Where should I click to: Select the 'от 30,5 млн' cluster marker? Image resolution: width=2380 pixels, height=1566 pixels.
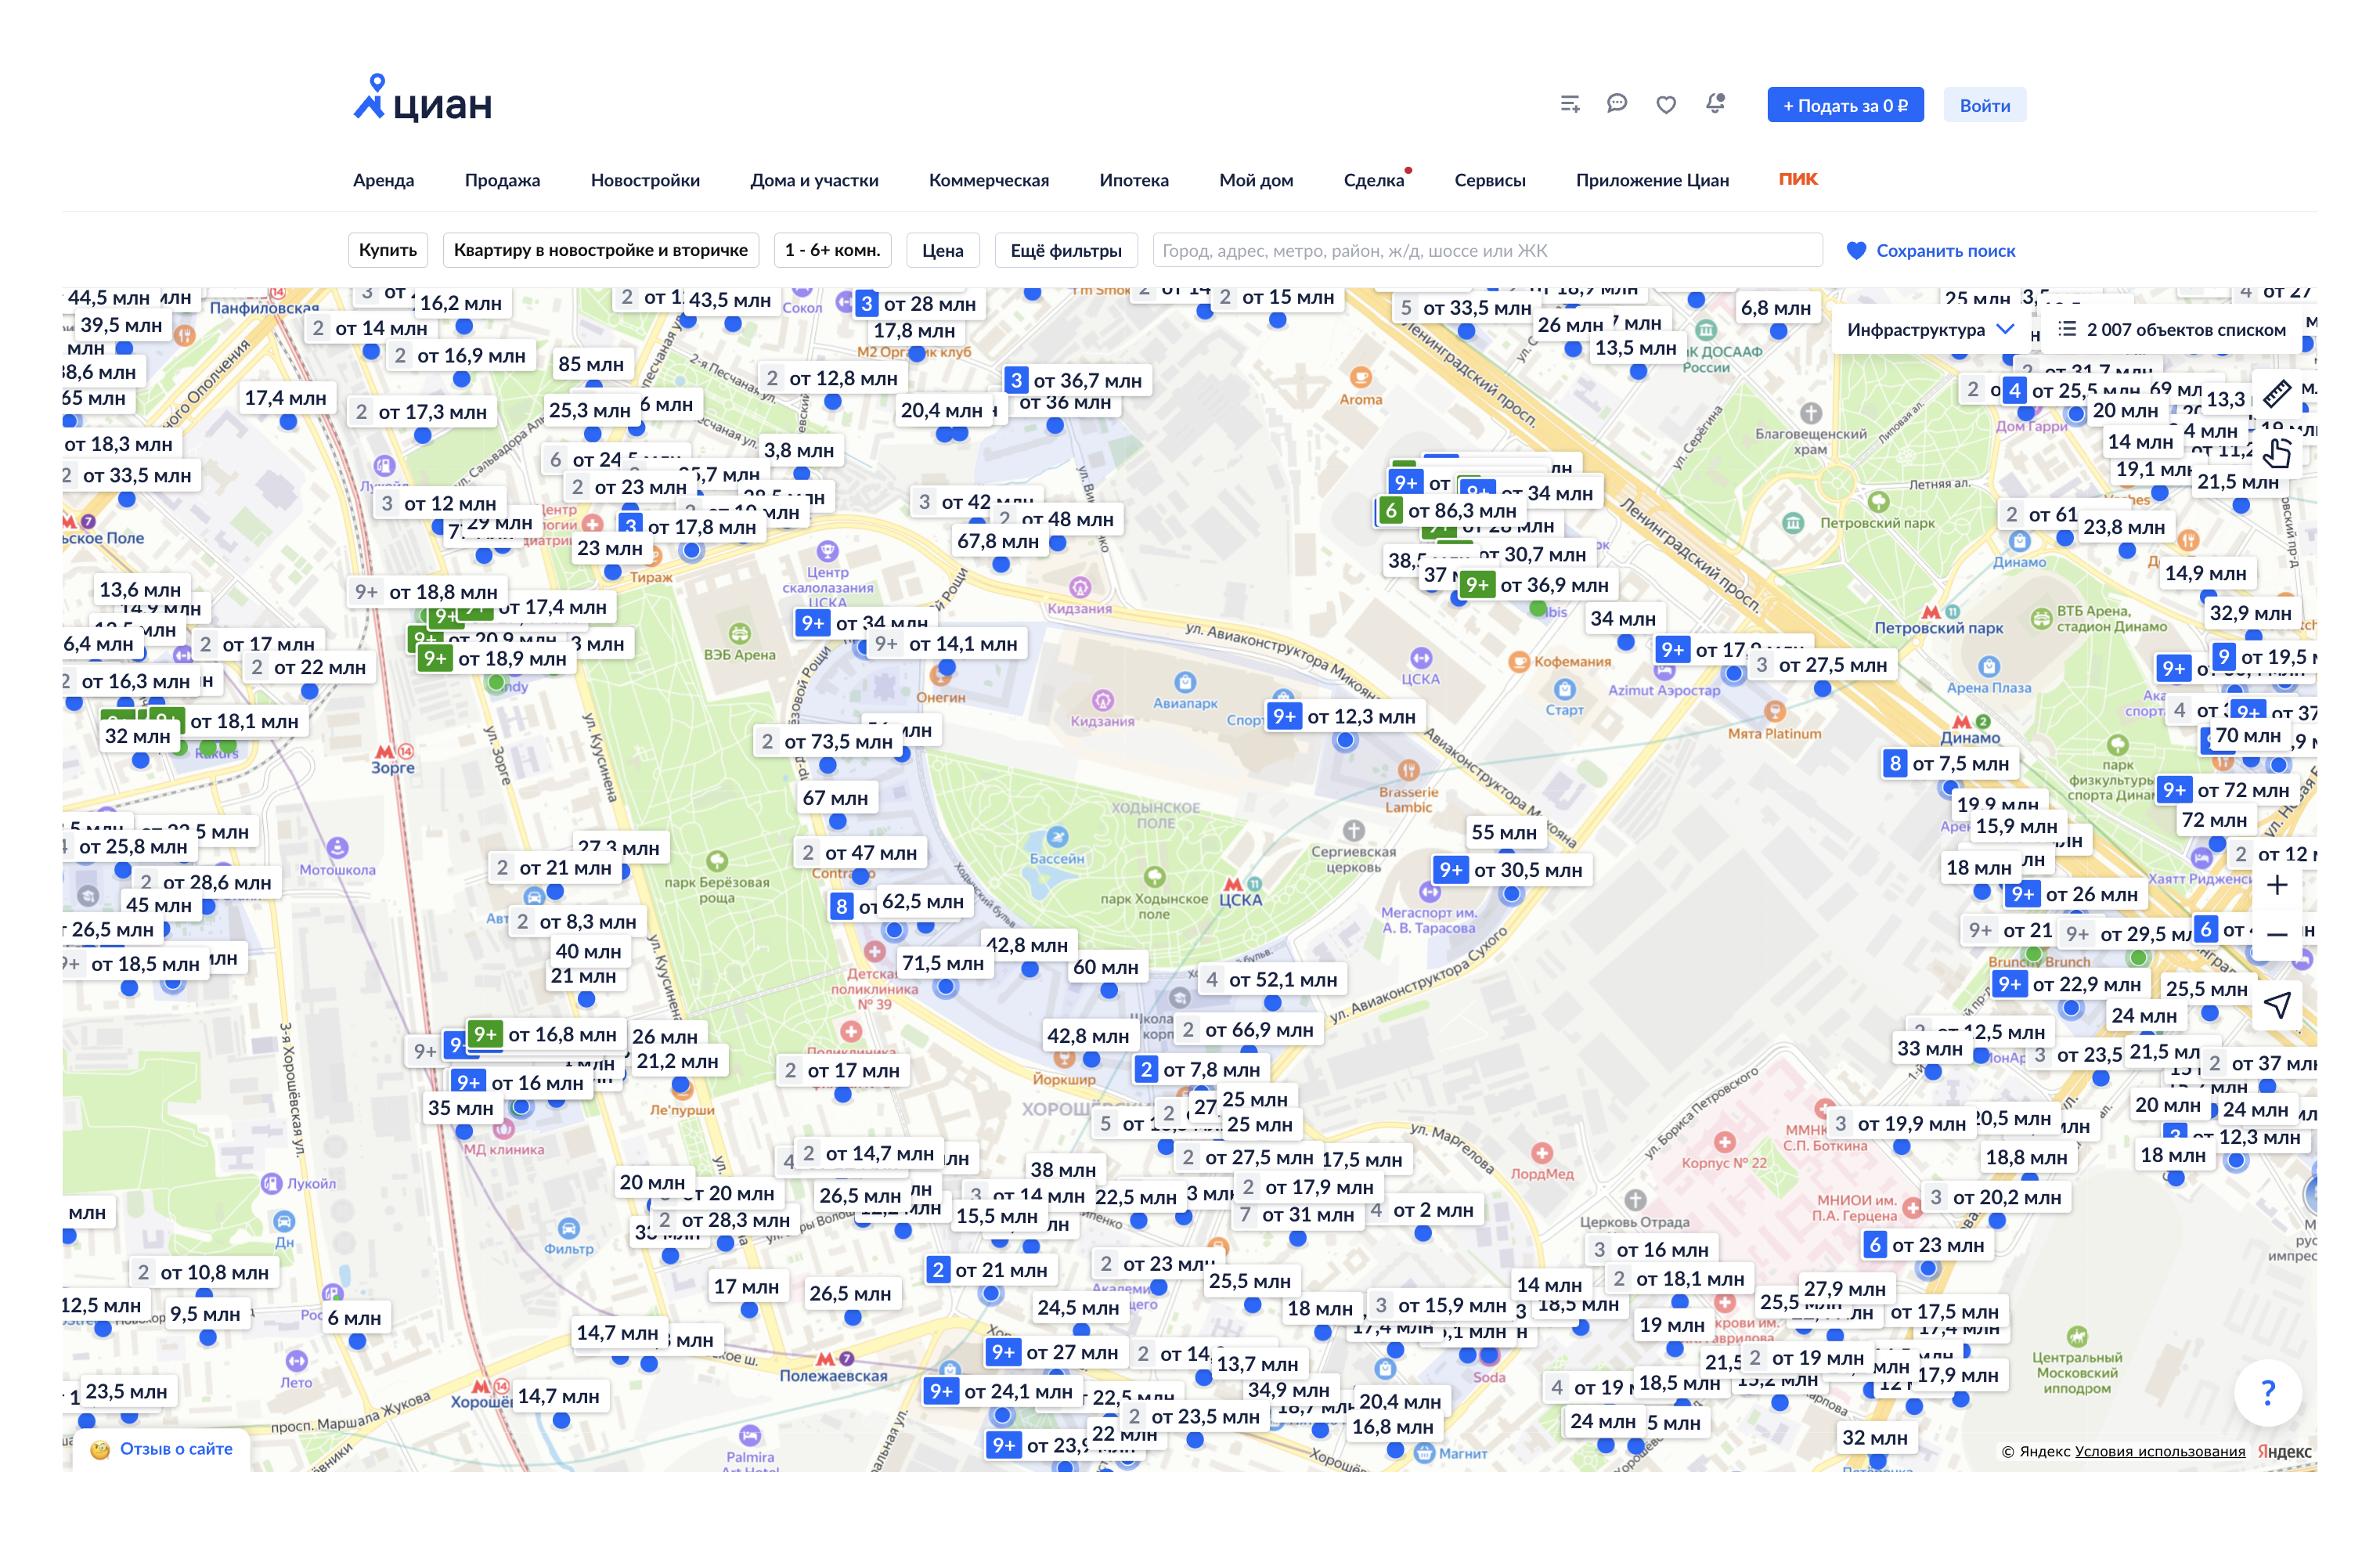tap(1511, 869)
